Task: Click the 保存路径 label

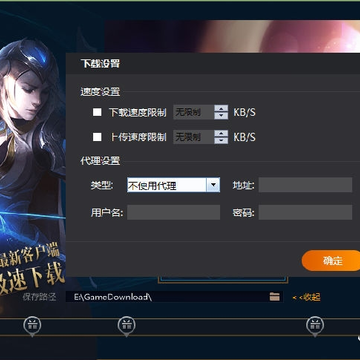Action: pyautogui.click(x=39, y=297)
